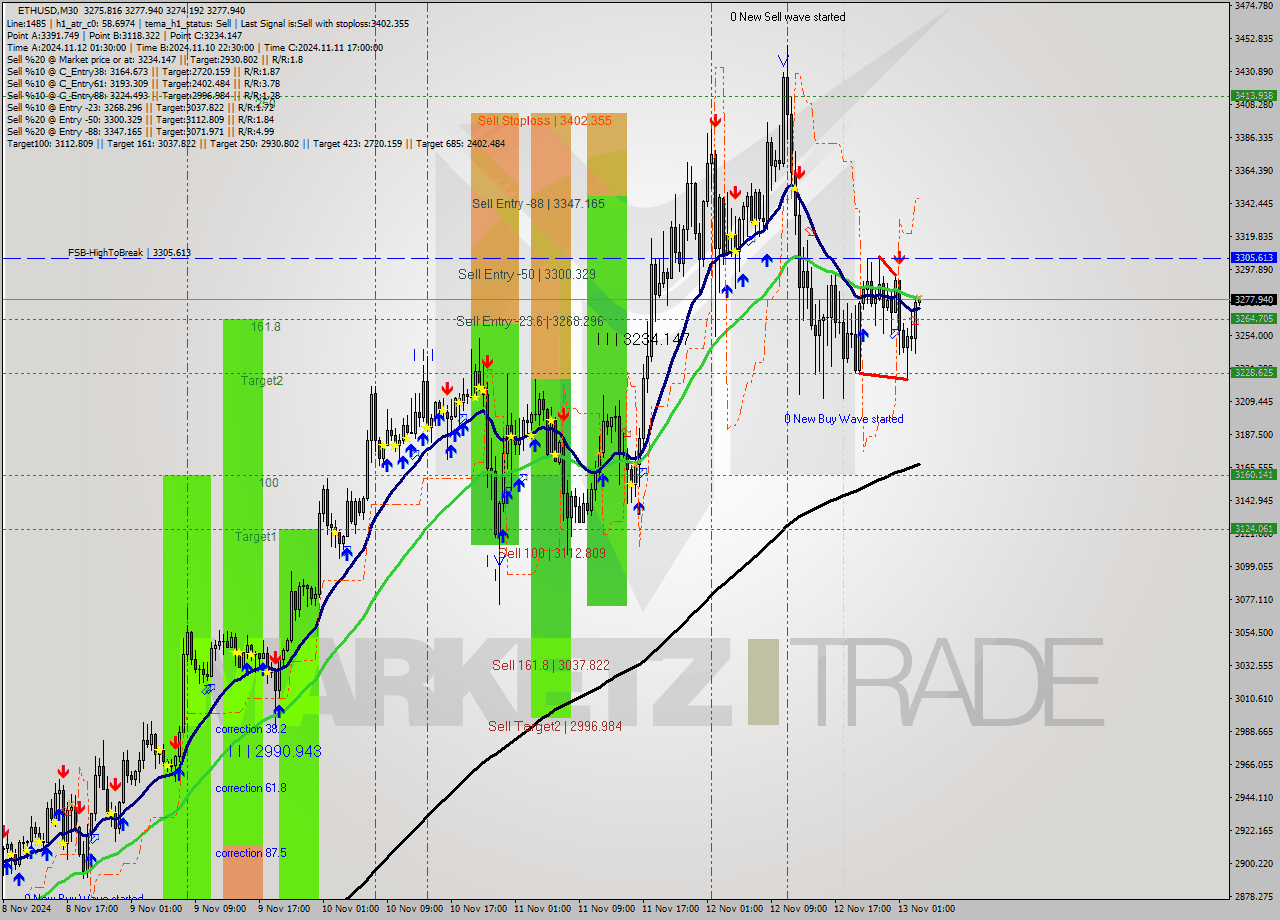Image resolution: width=1280 pixels, height=920 pixels.
Task: Click the green 3264.705 price tag
Action: (x=1253, y=318)
